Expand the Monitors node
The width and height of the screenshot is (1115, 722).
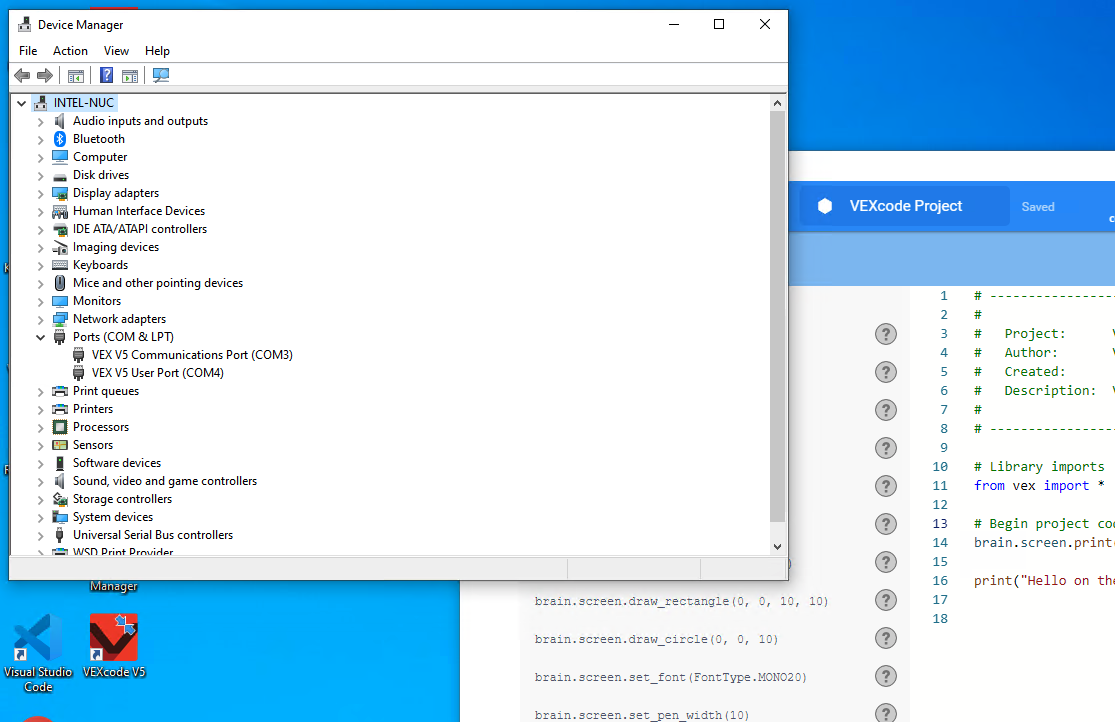click(x=41, y=302)
